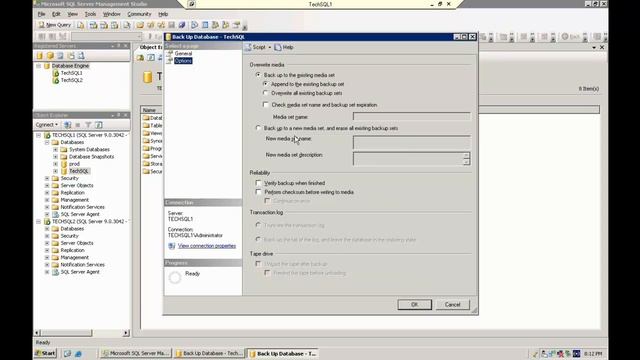Select Management under TECHSQL1
Viewport: 640px width, 360px height.
click(74, 200)
